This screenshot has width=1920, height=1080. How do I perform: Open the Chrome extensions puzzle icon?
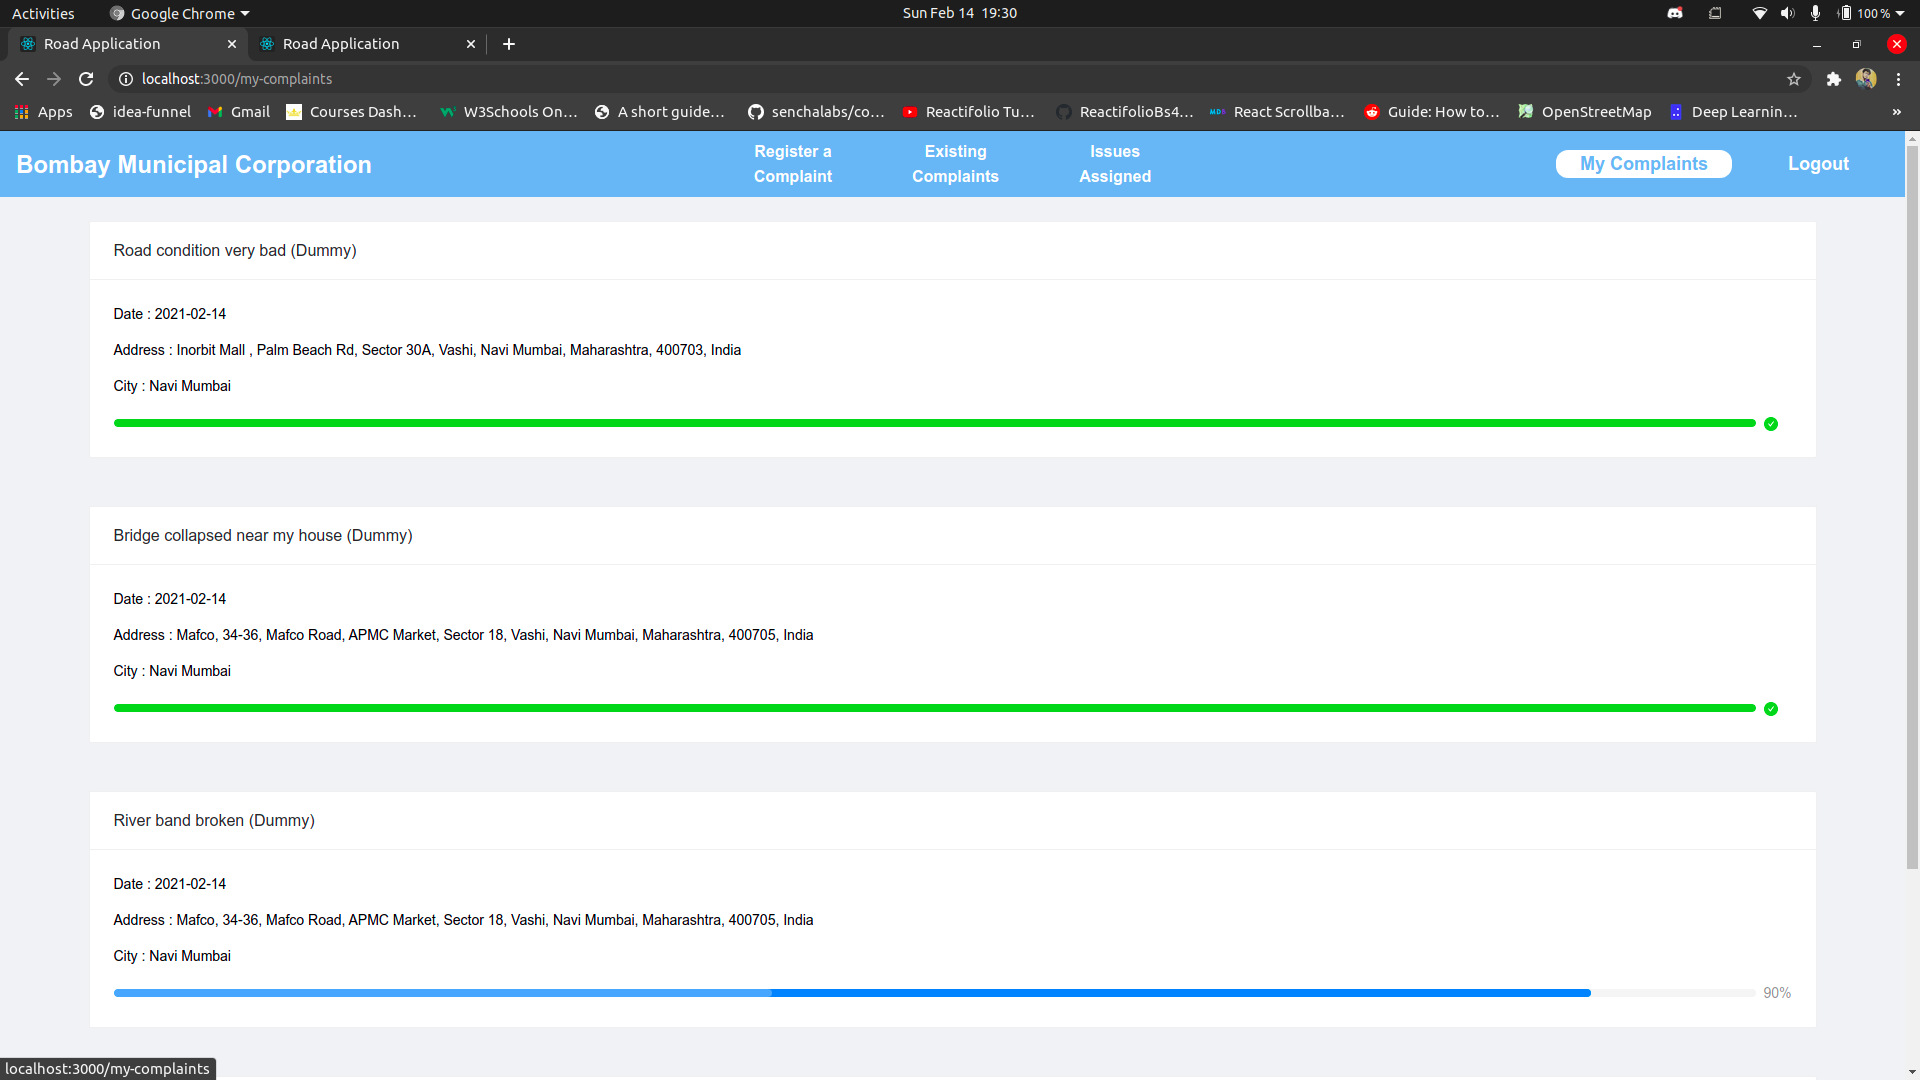[1833, 79]
